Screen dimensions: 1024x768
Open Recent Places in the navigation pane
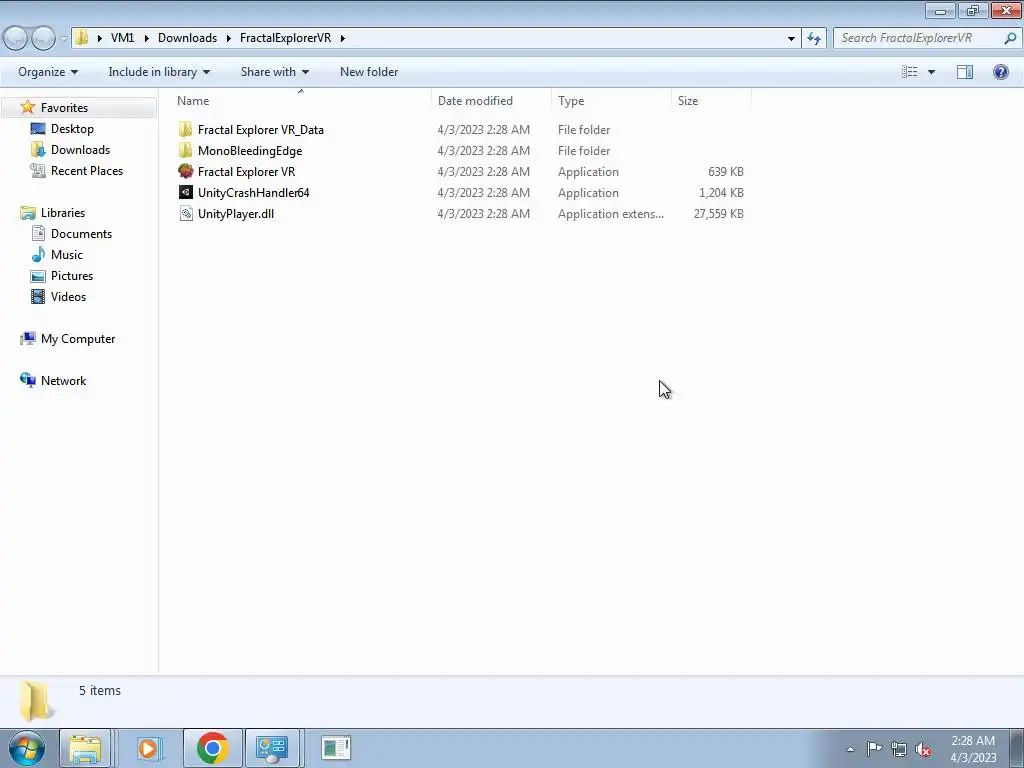[87, 170]
